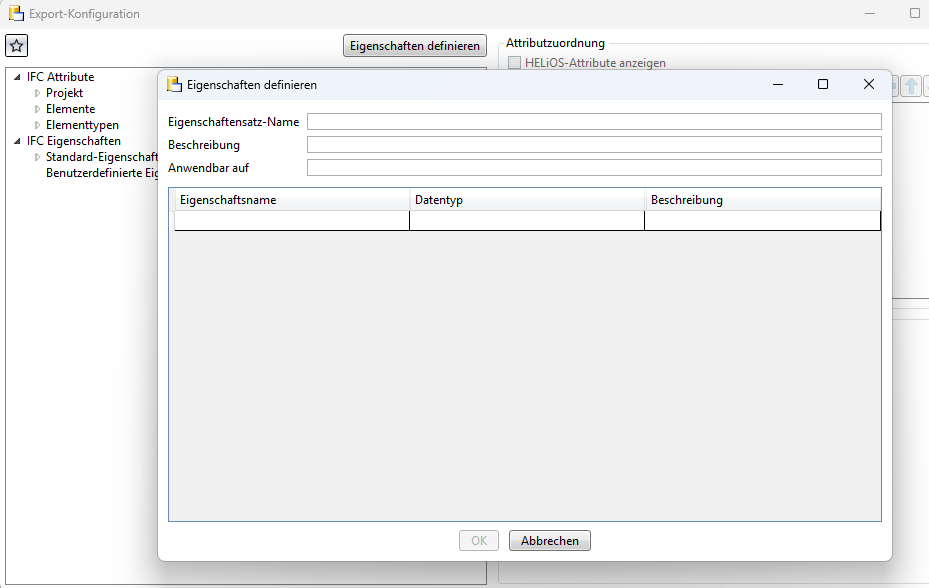
Task: Click the Abbrechen button
Action: pyautogui.click(x=550, y=541)
